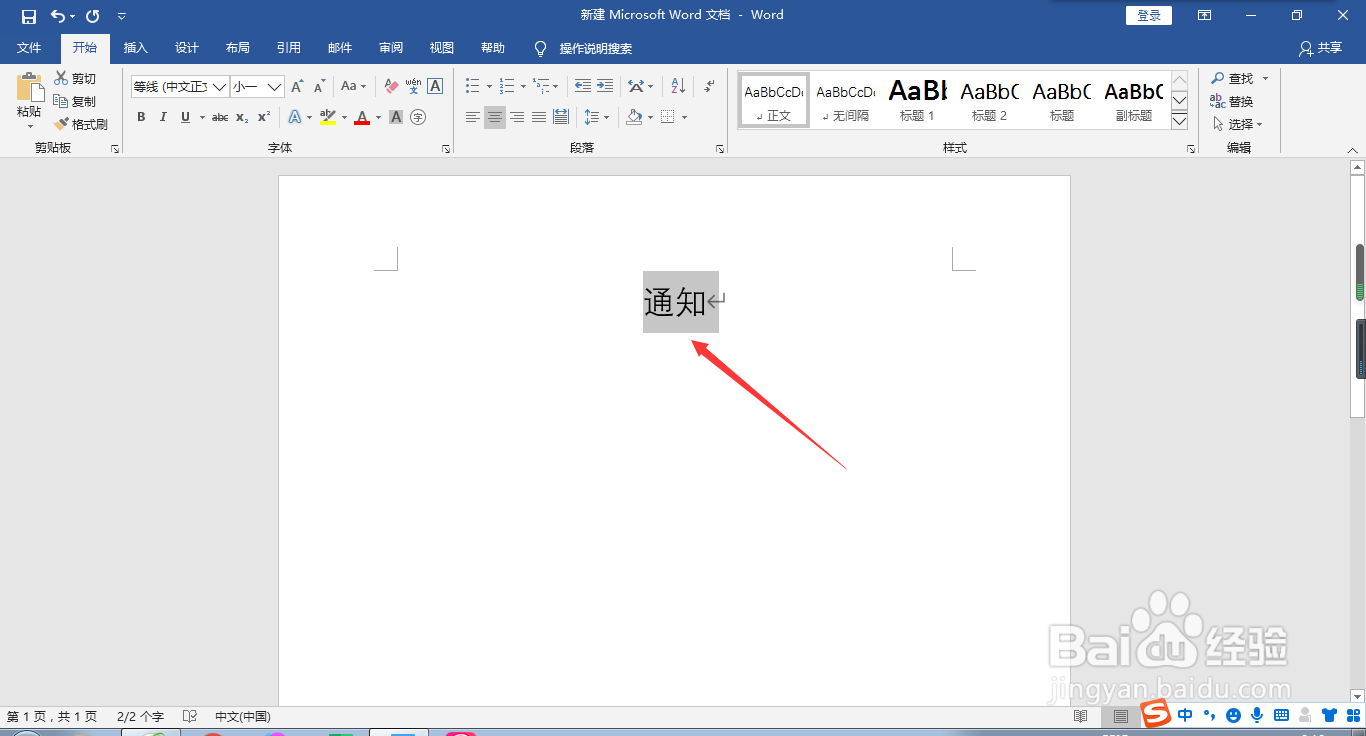Open the Share (共享) option

coord(1320,48)
